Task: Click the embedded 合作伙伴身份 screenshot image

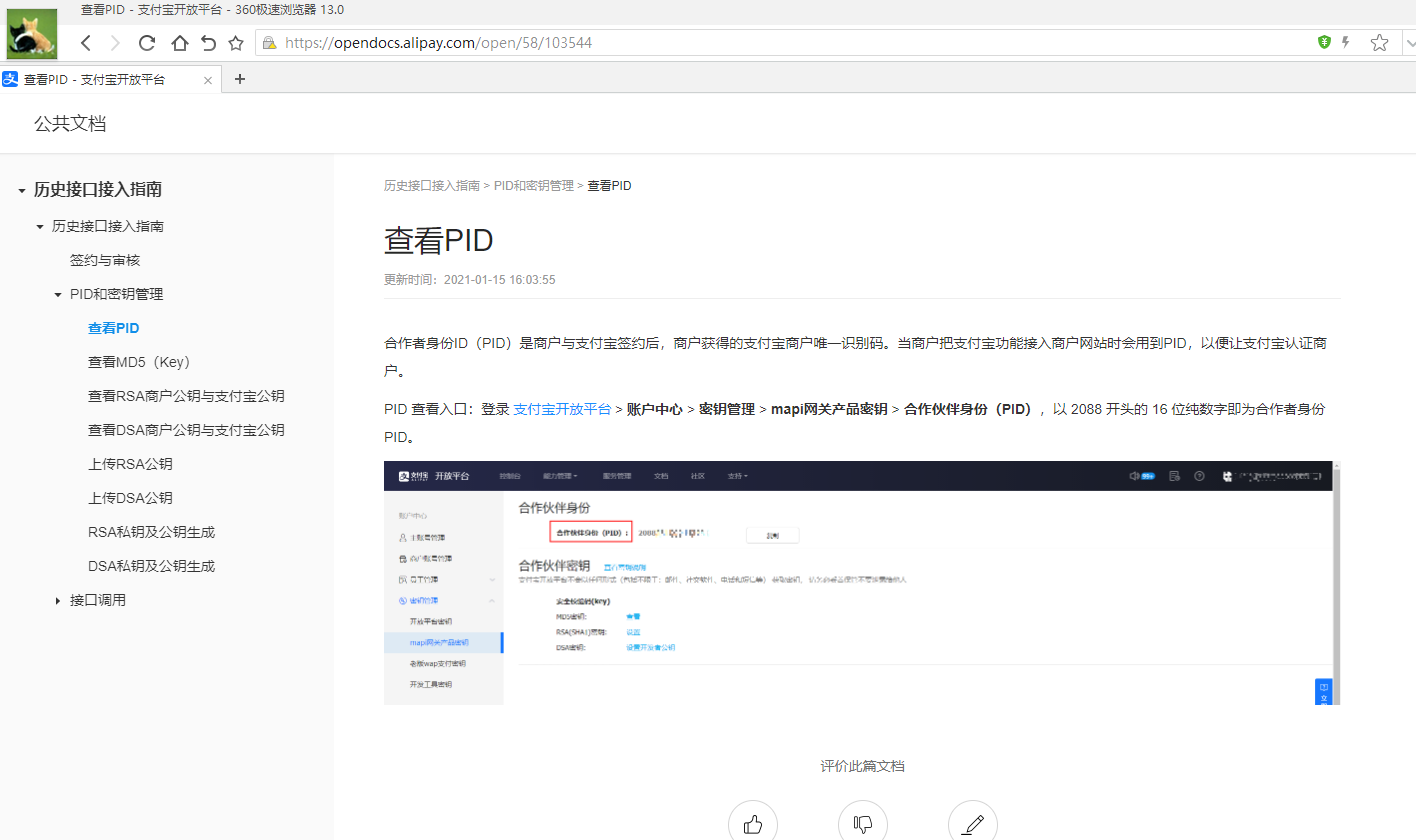Action: (861, 582)
